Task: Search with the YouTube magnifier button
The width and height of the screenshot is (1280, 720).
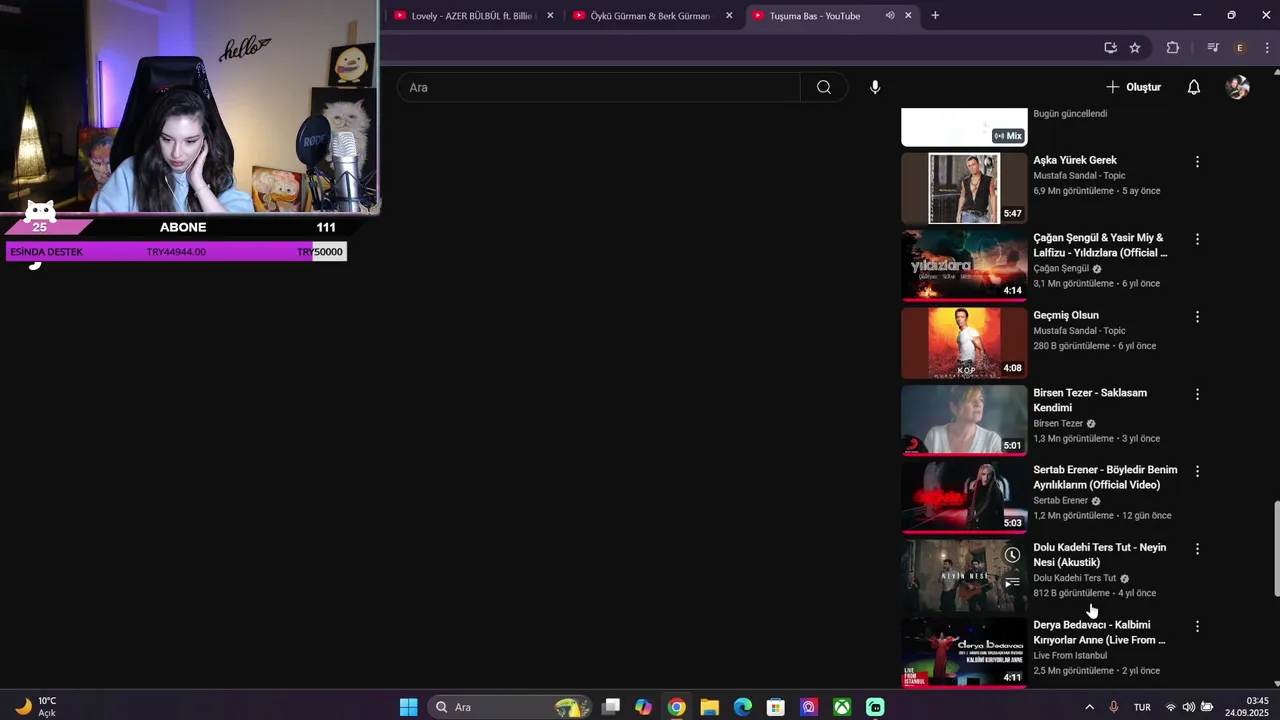Action: [x=824, y=87]
